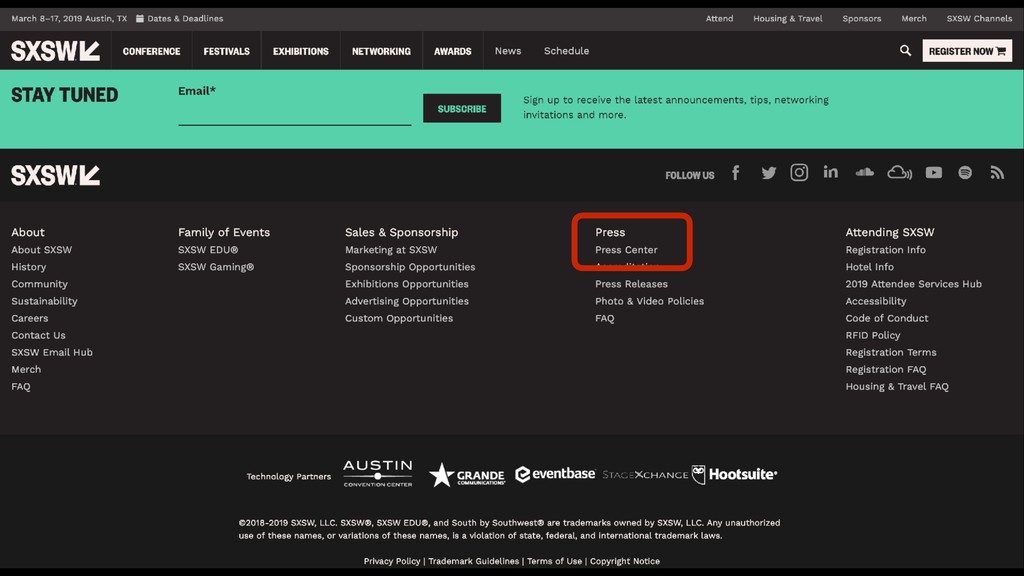Viewport: 1024px width, 576px height.
Task: Click the SXSW logo in the navigation bar
Action: tap(56, 50)
